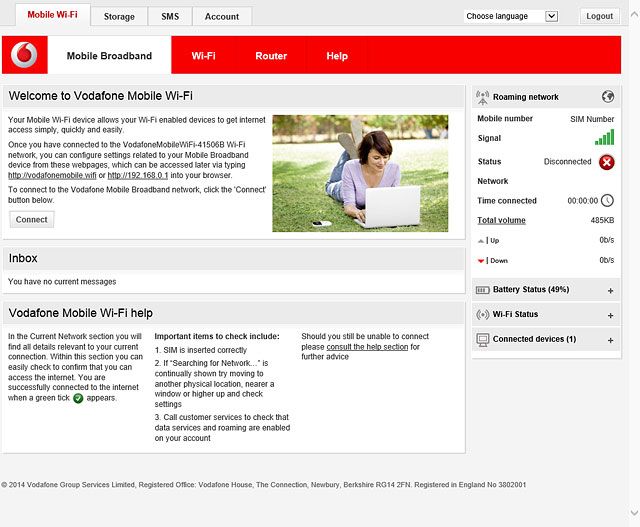This screenshot has height=527, width=640.
Task: Click the '1. SIM is inserted correctly' item
Action: tap(201, 350)
